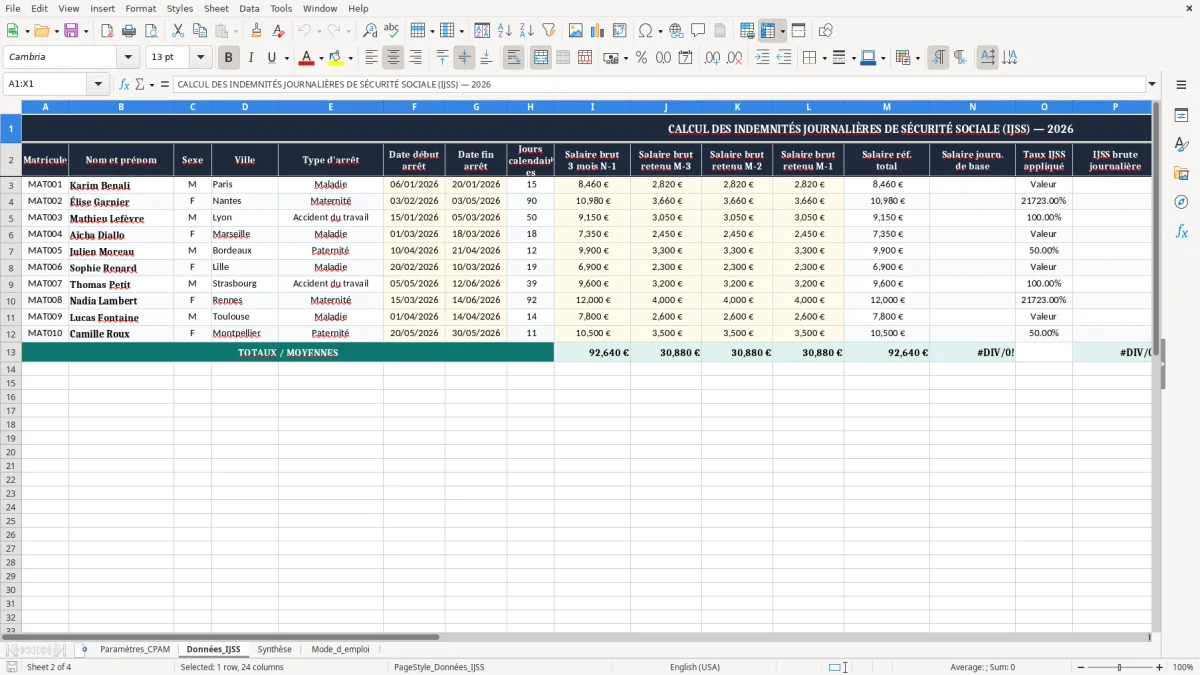Apply the red Font Color swatch
This screenshot has width=1200, height=675.
pos(306,58)
